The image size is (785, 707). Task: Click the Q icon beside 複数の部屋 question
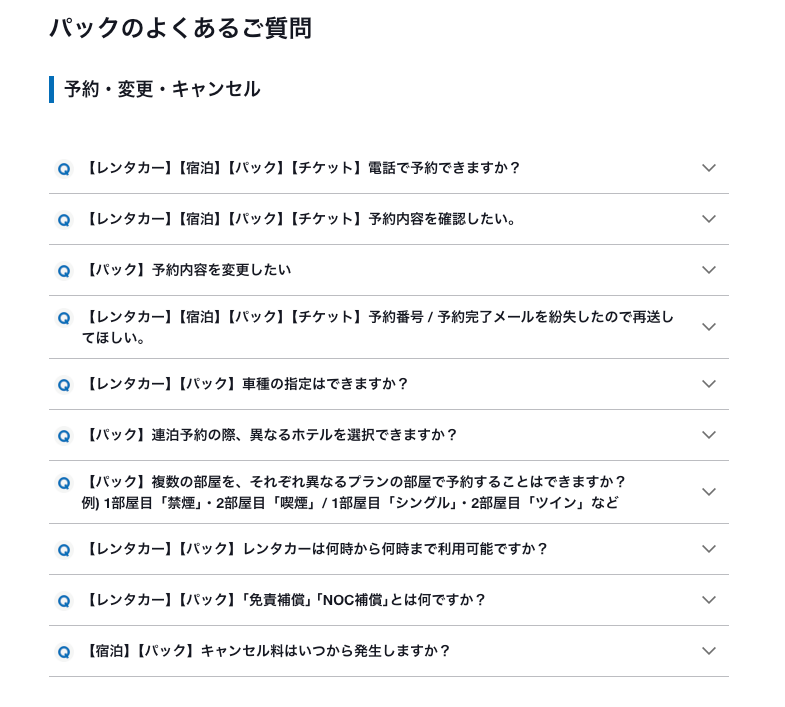64,483
